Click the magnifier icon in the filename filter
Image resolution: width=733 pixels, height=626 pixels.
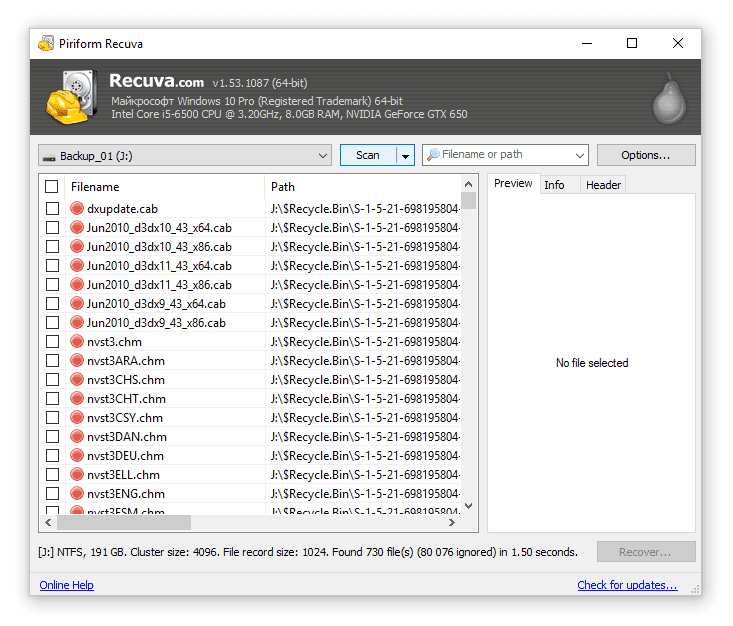[x=433, y=154]
